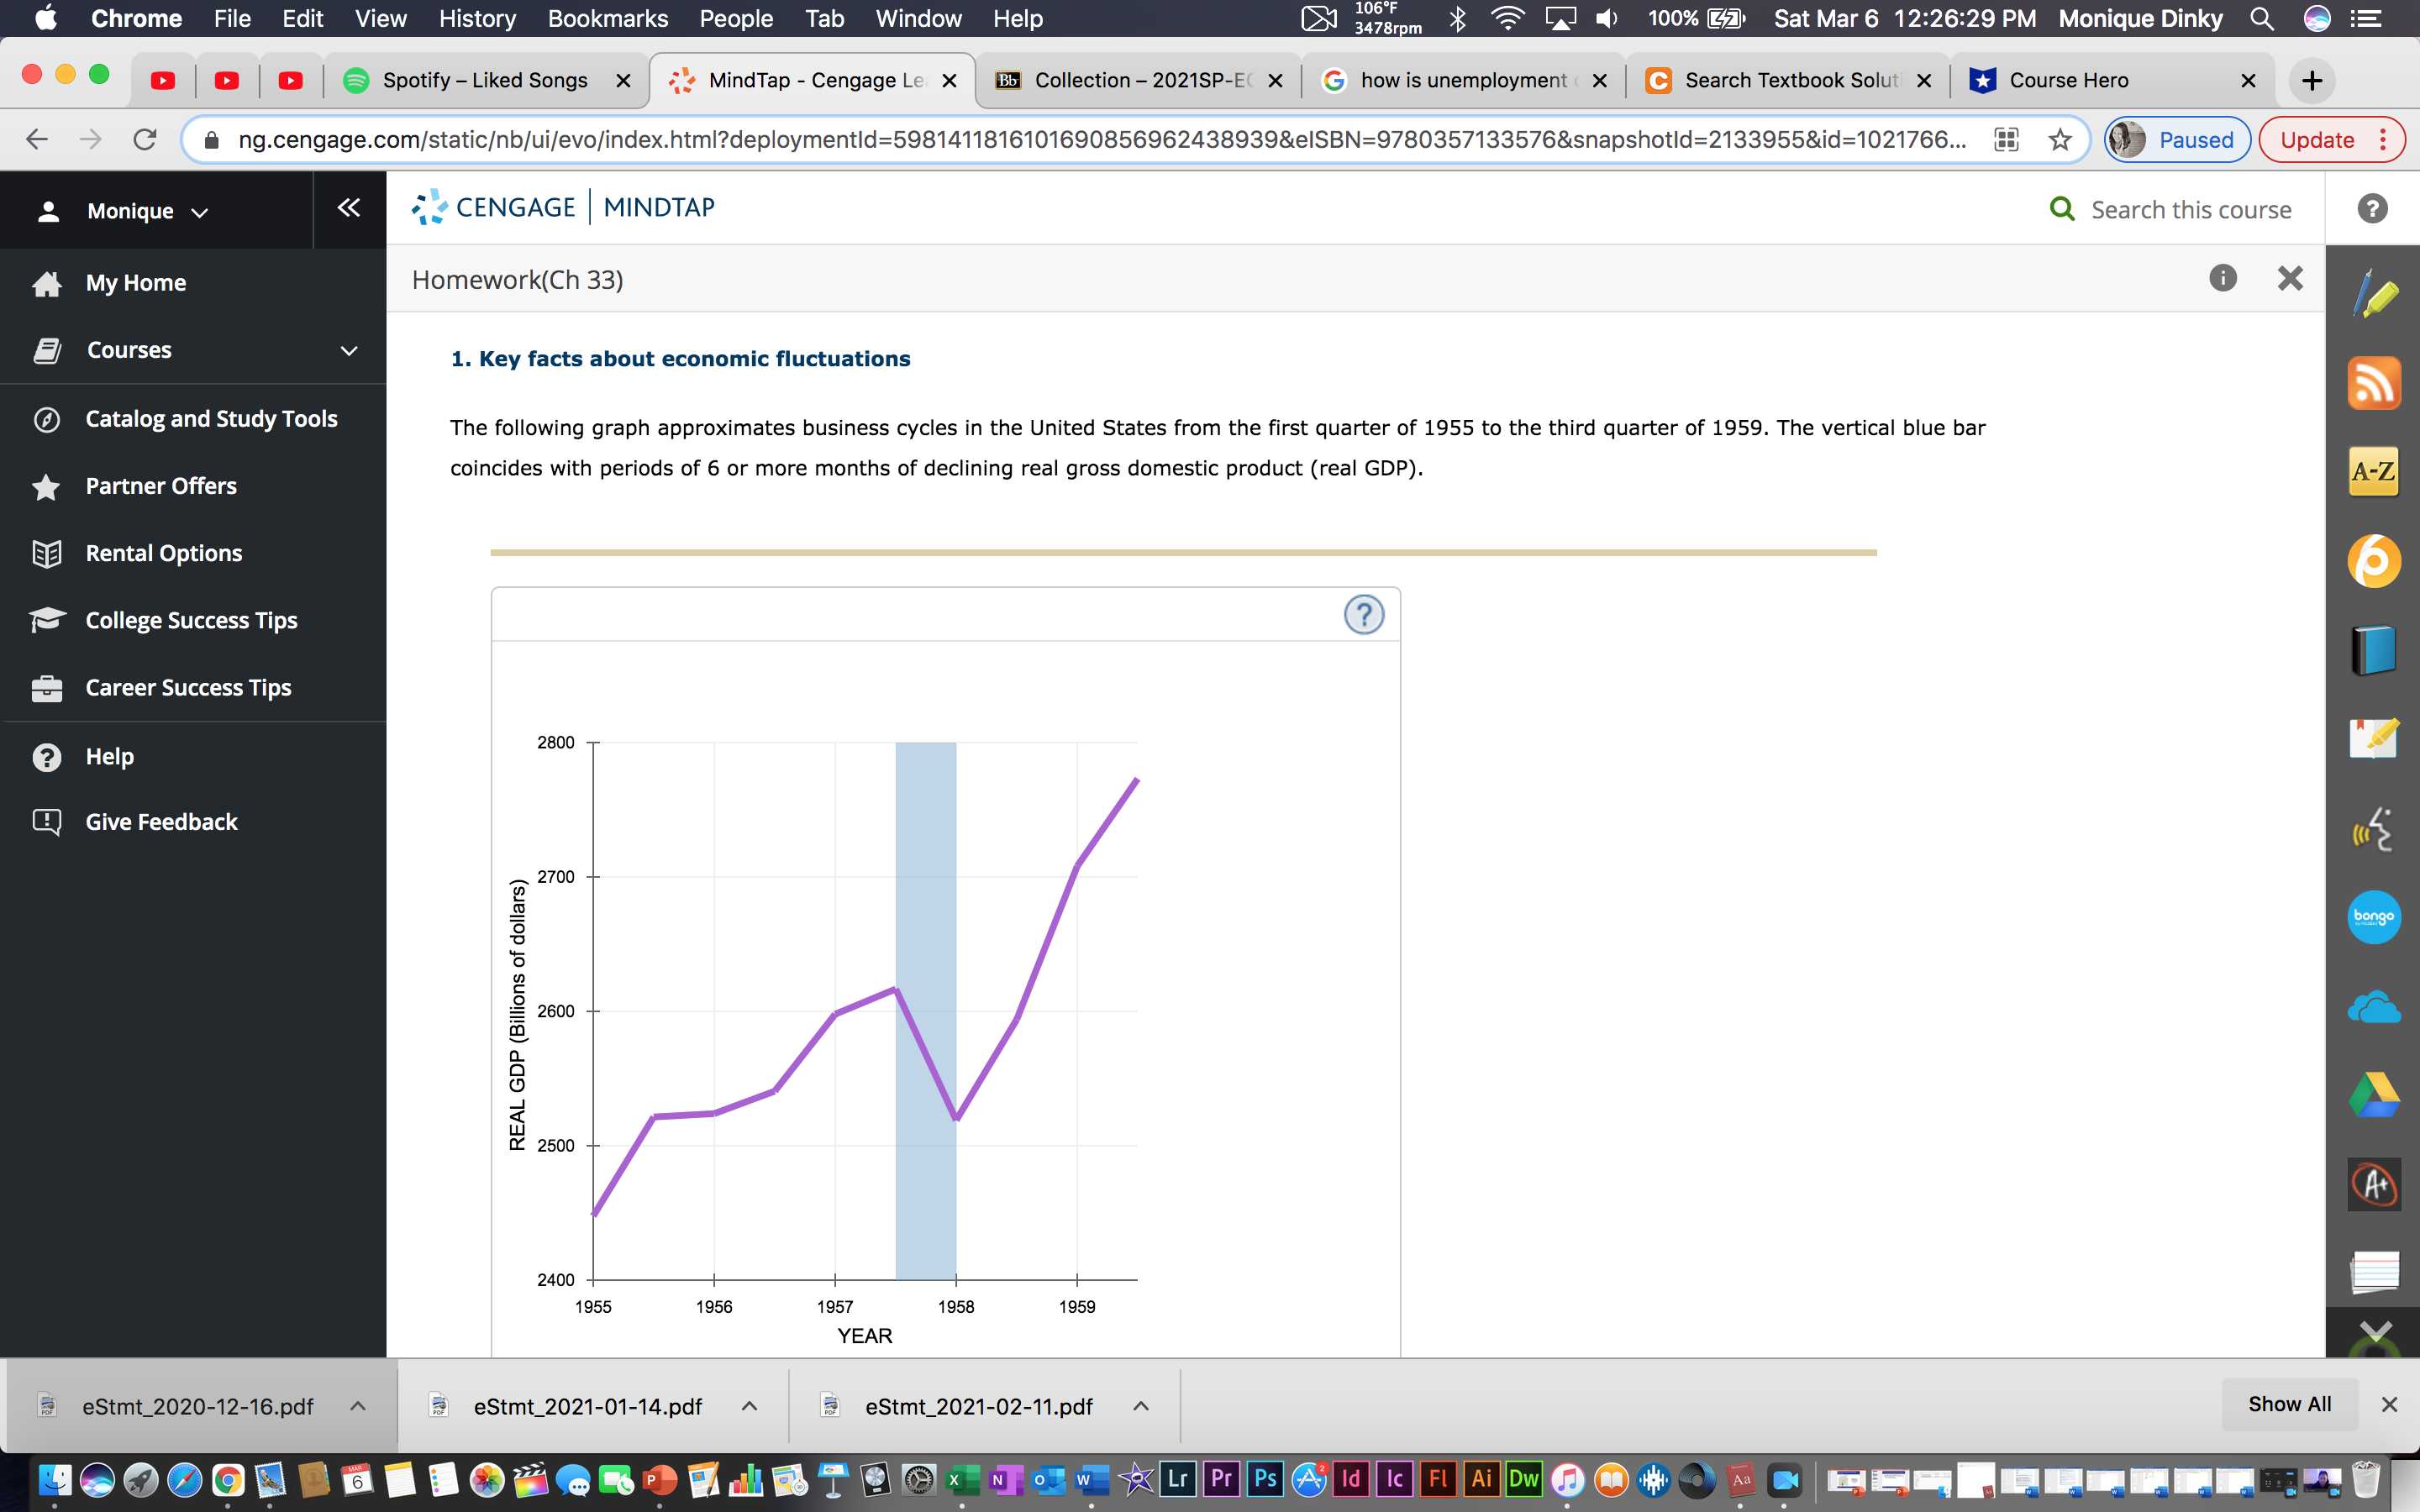The image size is (2420, 1512).
Task: Open the Bookmarks menu in menu bar
Action: coord(607,18)
